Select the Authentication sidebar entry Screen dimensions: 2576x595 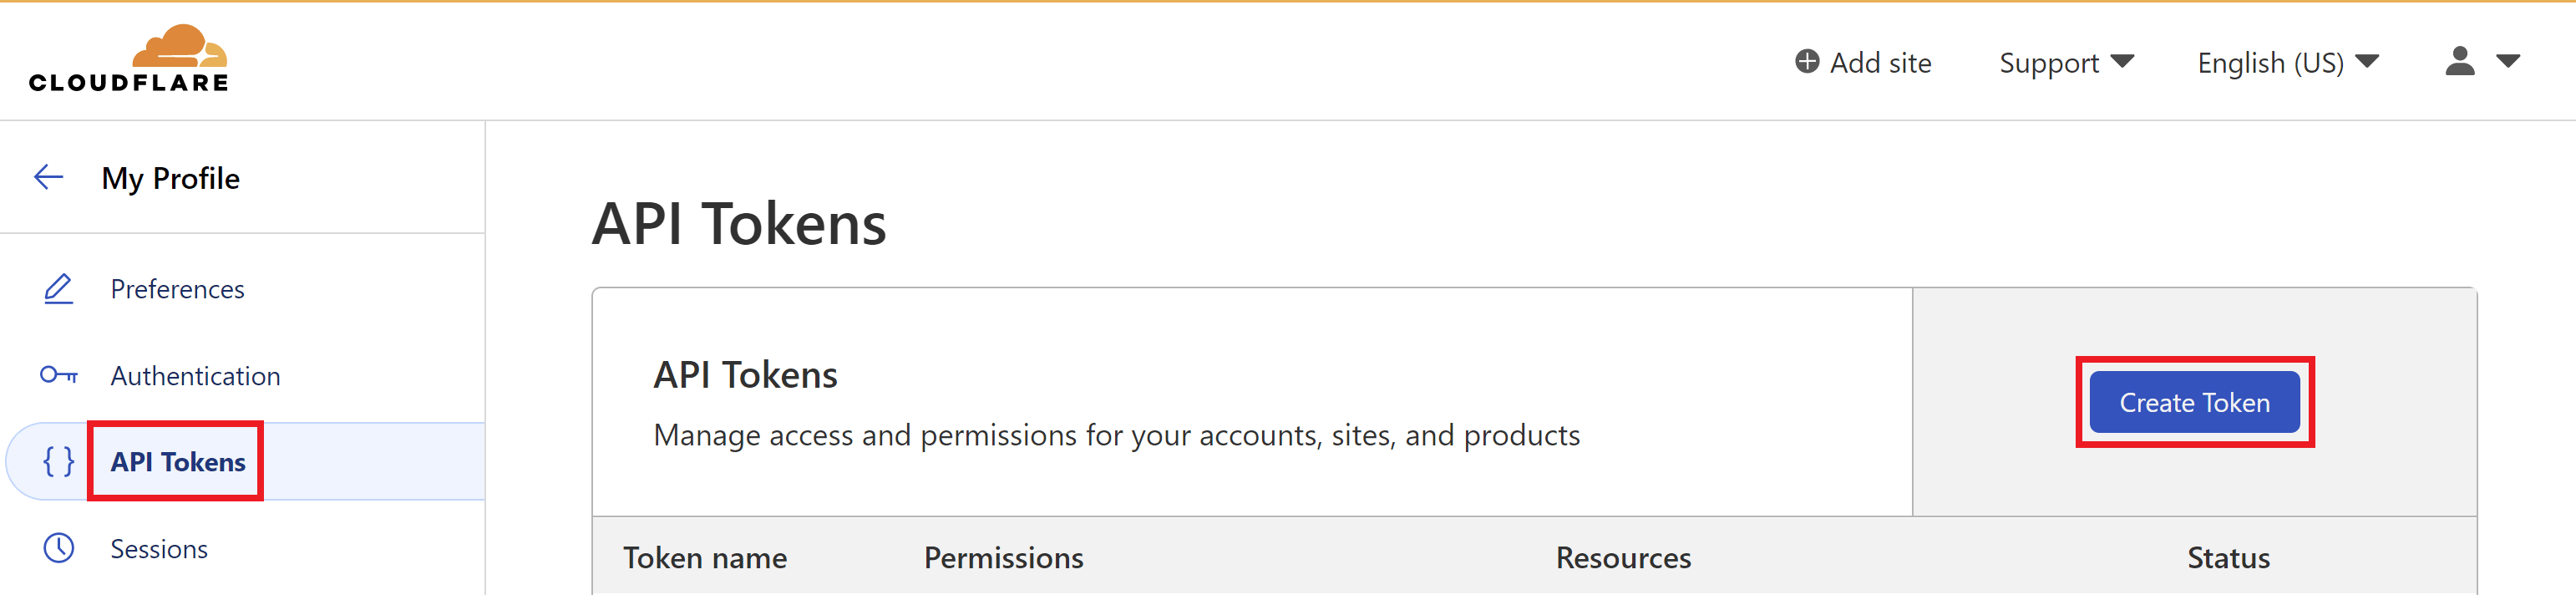click(195, 374)
